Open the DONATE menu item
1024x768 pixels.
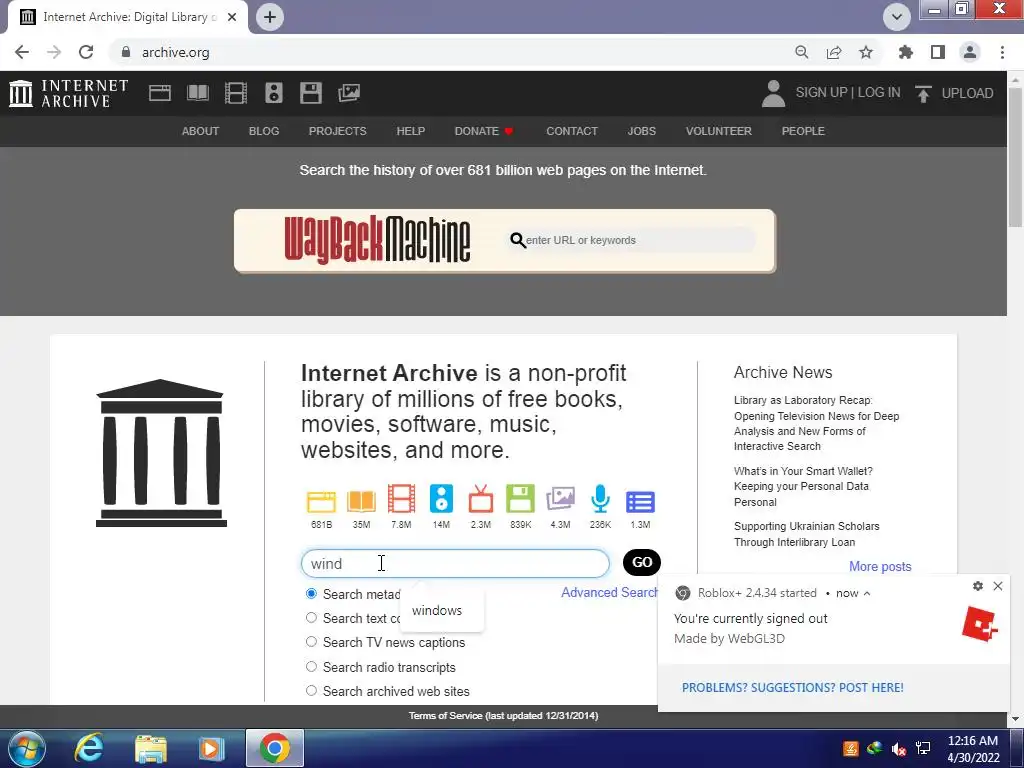(484, 131)
